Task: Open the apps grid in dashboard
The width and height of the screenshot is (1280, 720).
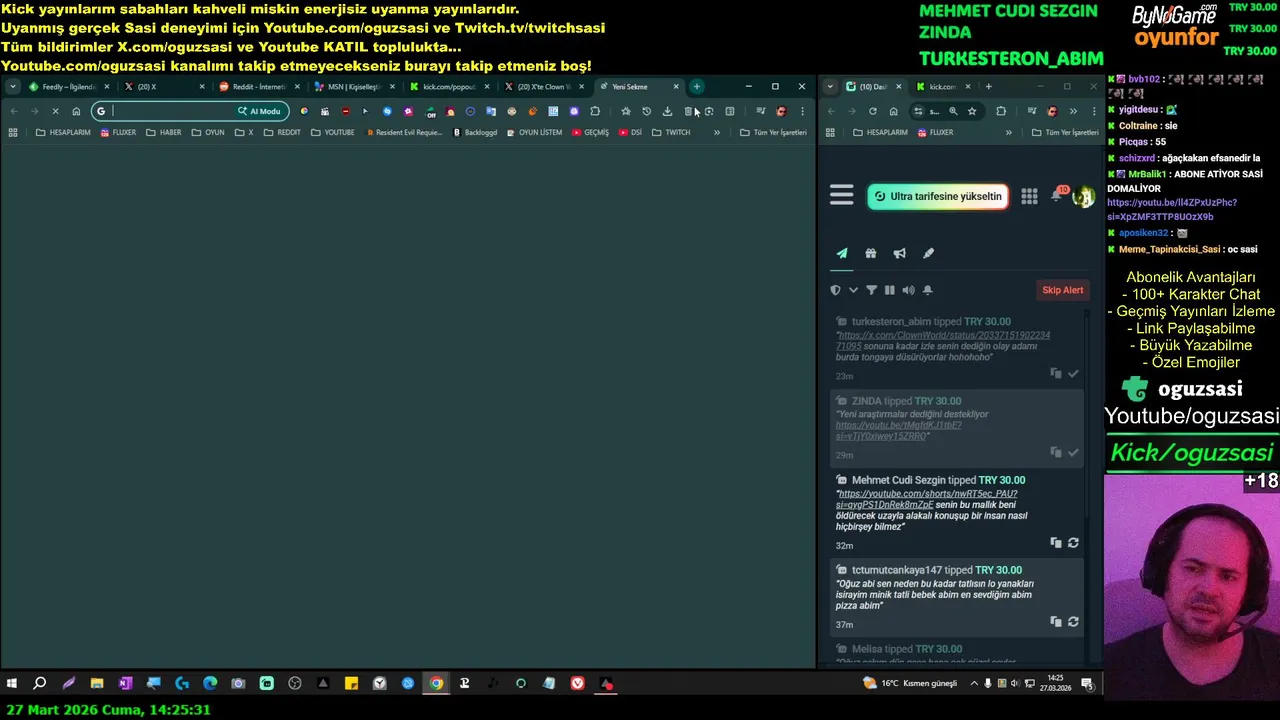Action: coord(1029,196)
